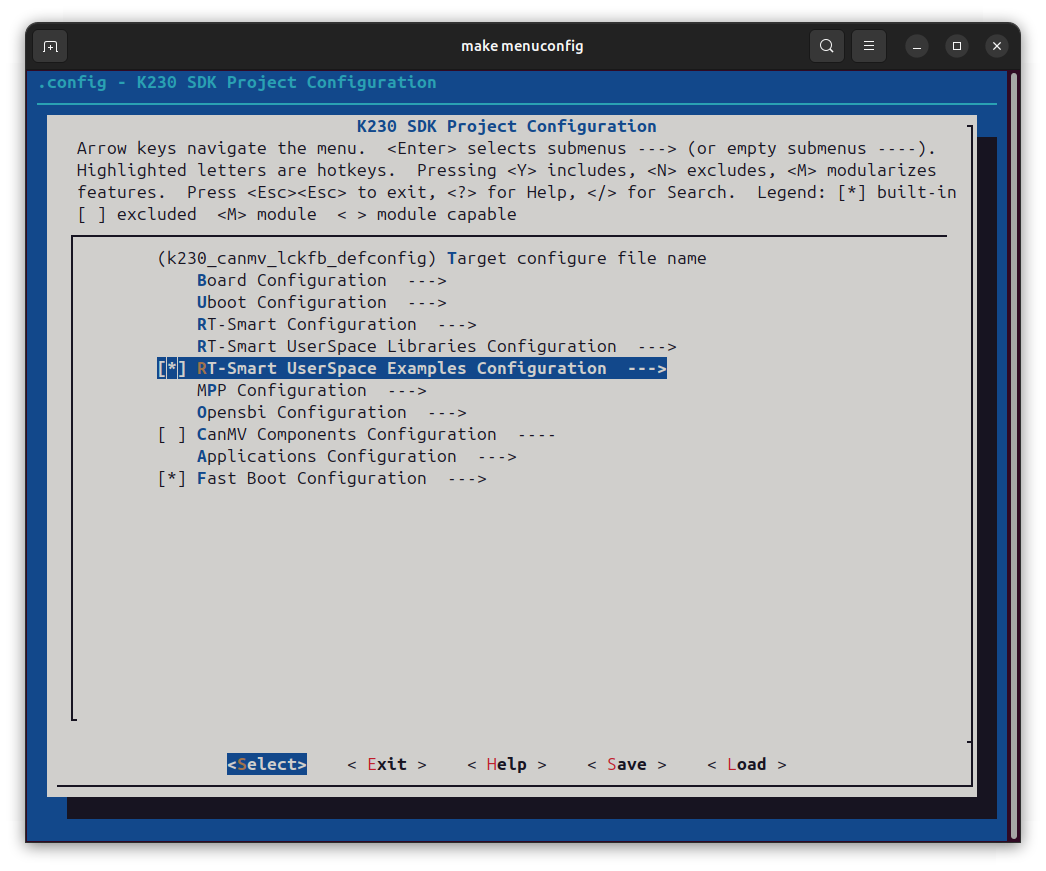Viewport: 1046px width, 871px height.
Task: Click the Select button
Action: pos(267,764)
